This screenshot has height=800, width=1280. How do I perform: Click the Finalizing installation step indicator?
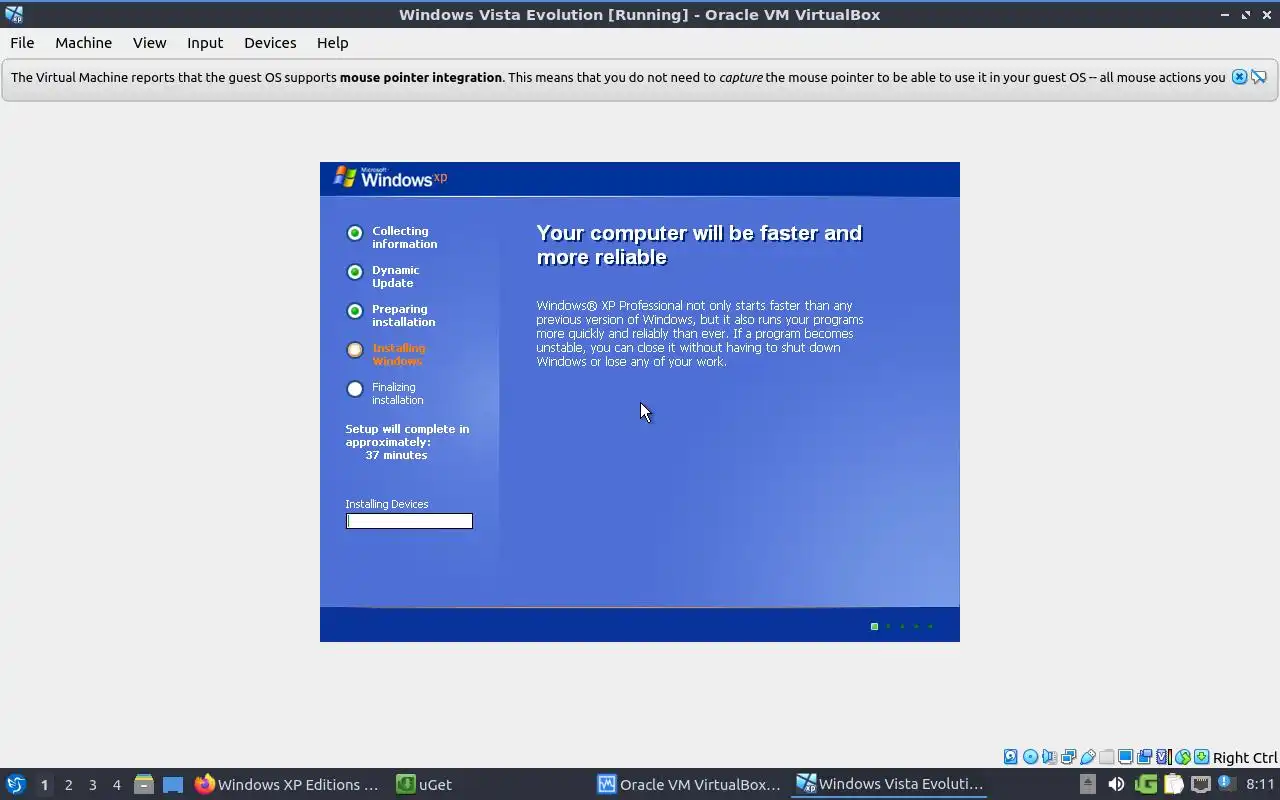point(354,389)
